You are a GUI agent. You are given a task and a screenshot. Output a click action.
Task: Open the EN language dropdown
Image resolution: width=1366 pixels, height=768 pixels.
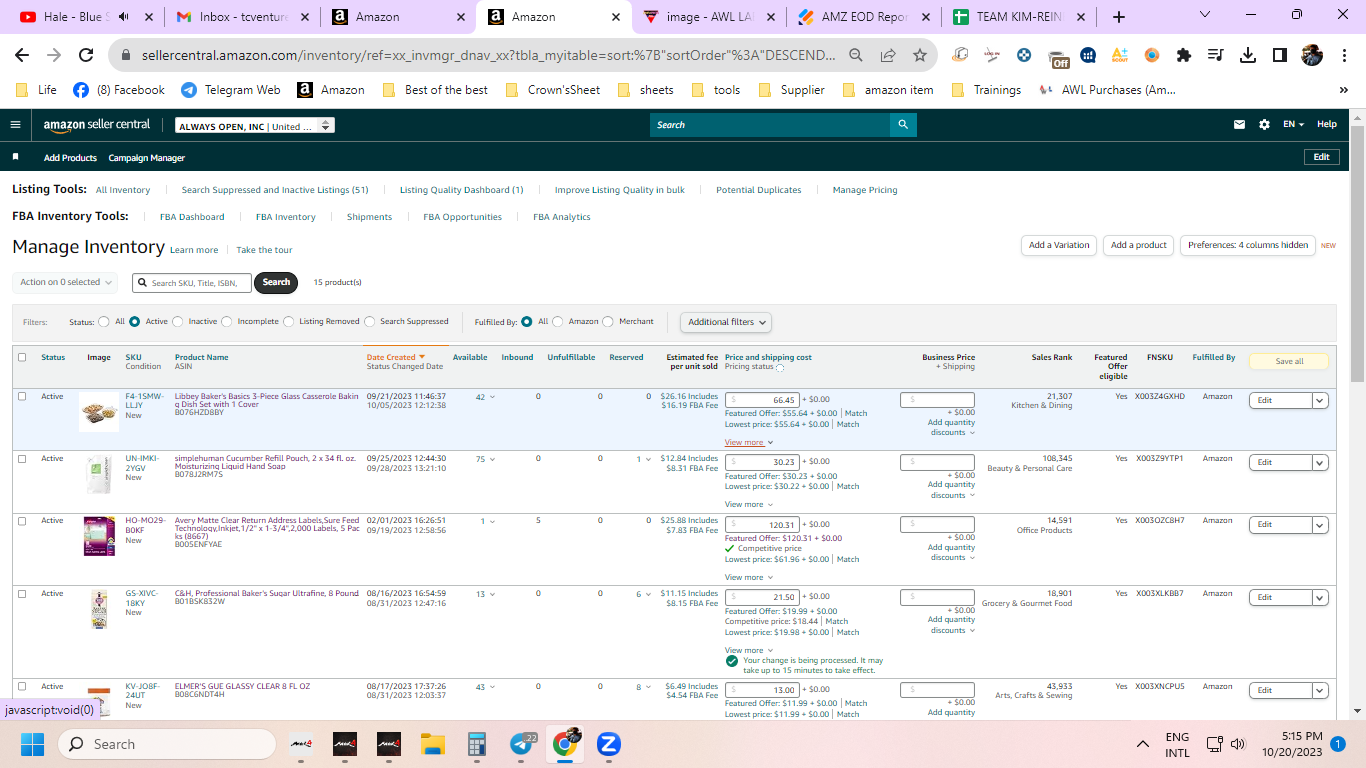click(x=1294, y=125)
